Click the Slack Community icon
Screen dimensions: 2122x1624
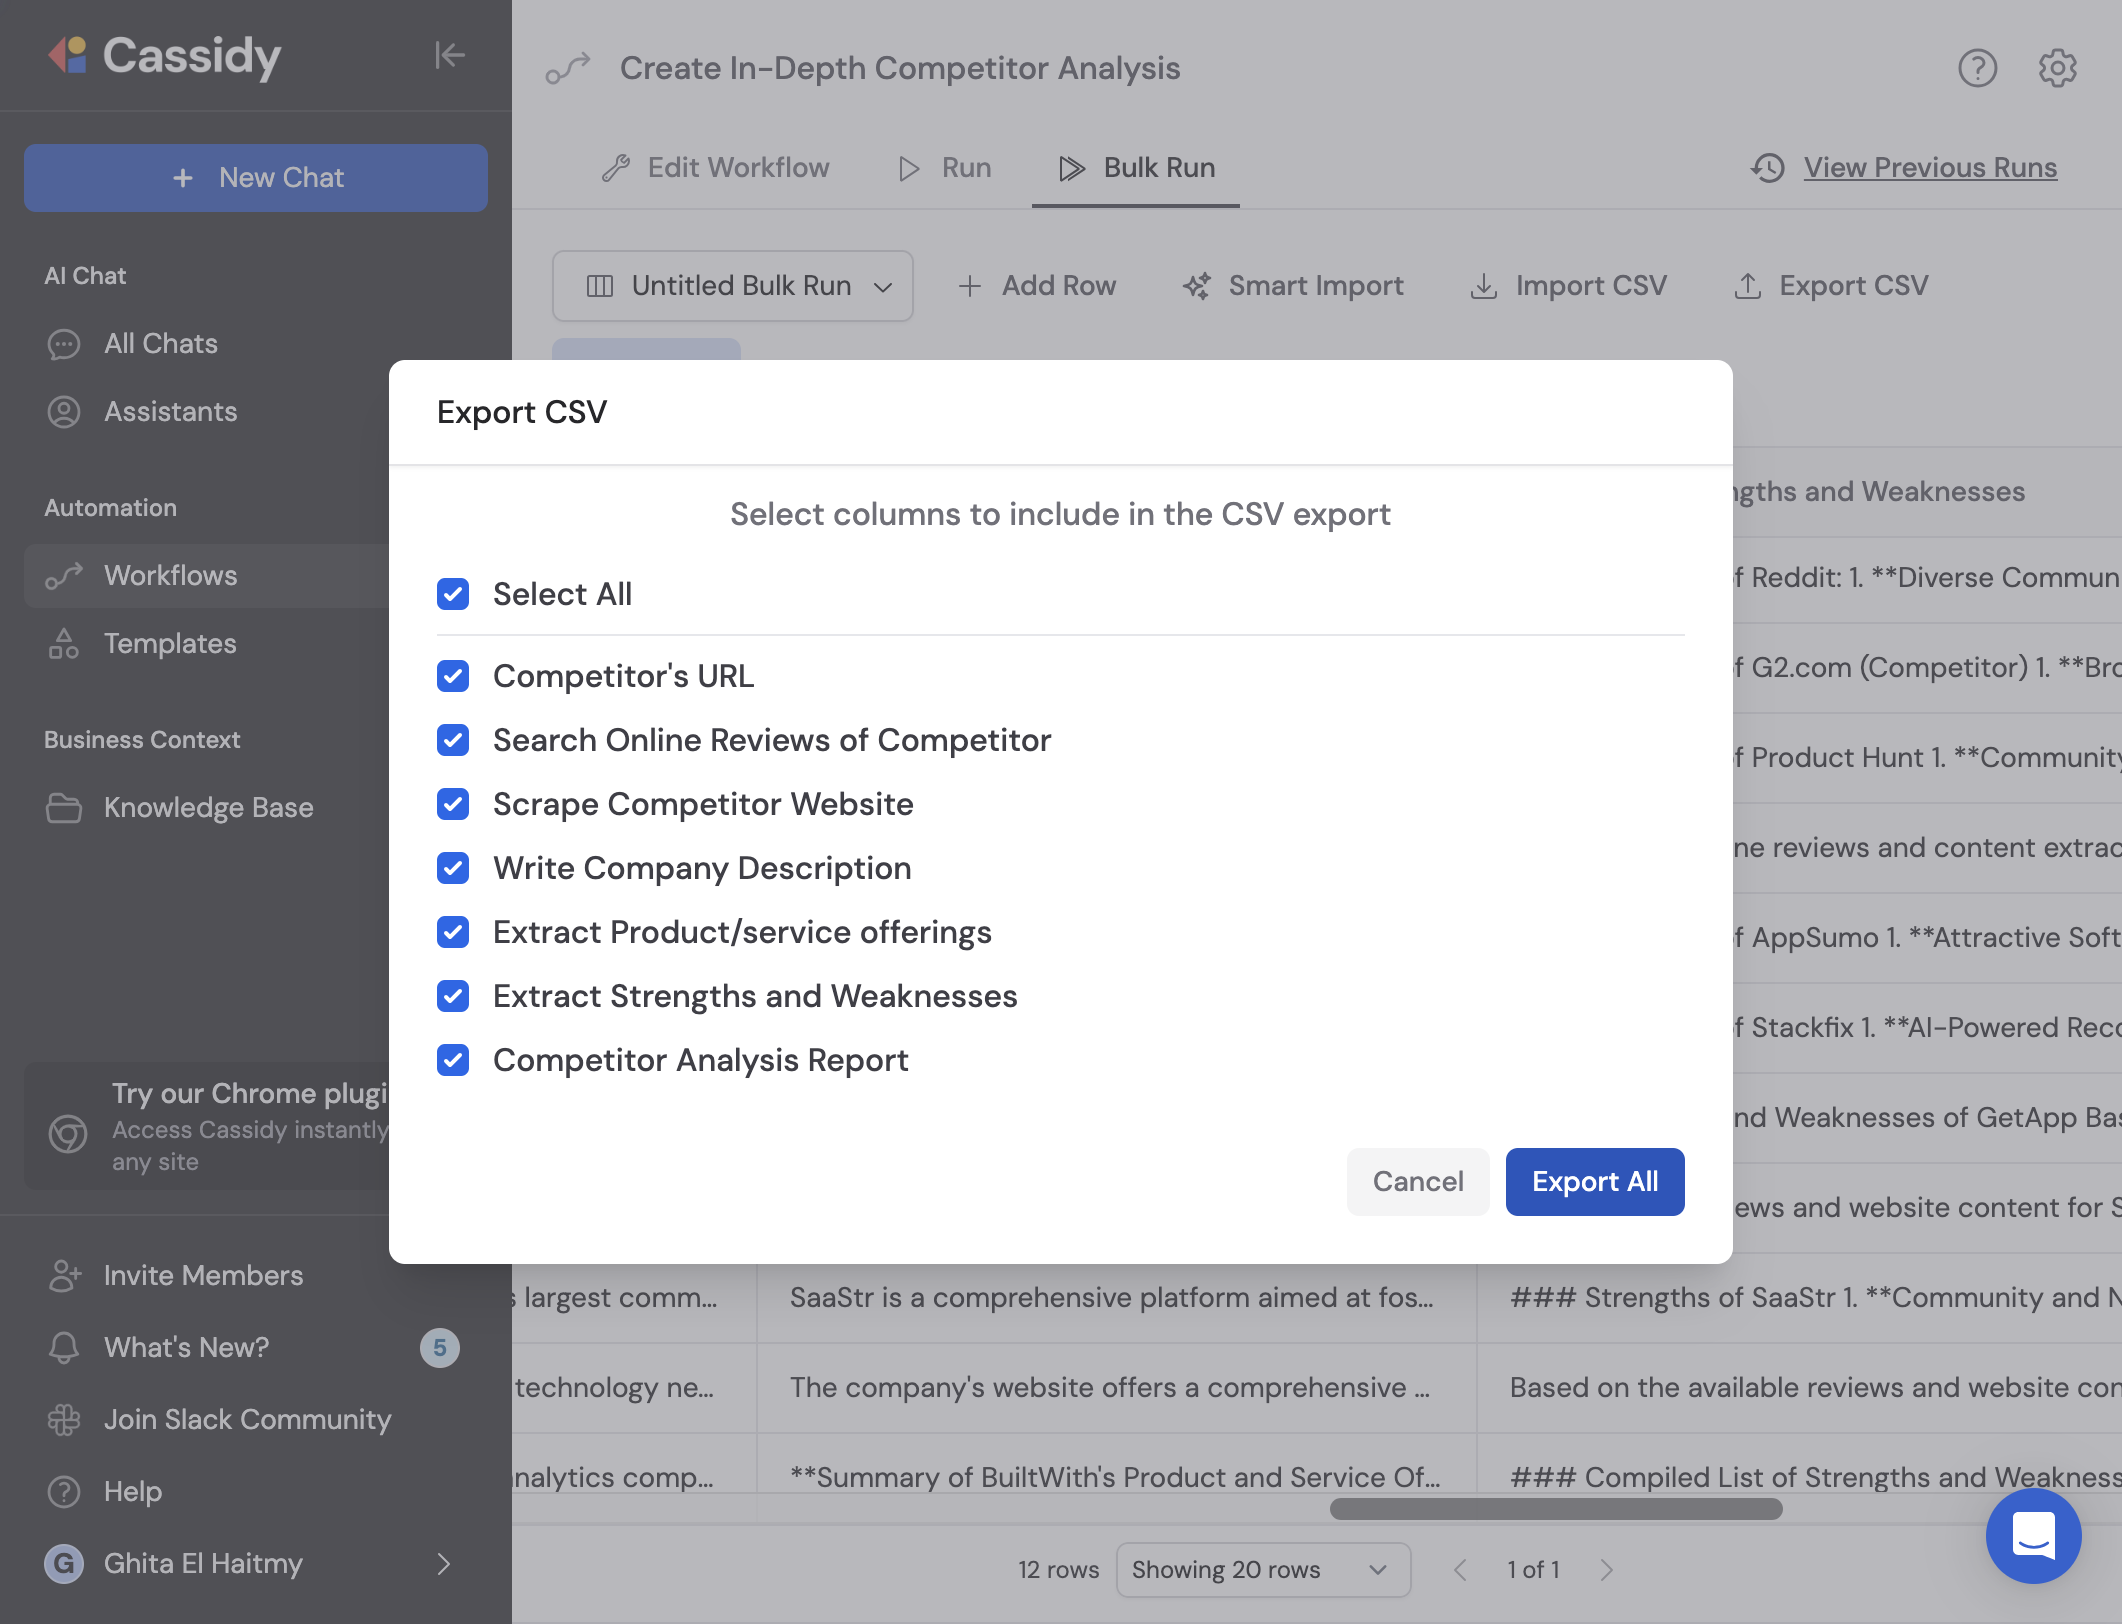[x=64, y=1420]
